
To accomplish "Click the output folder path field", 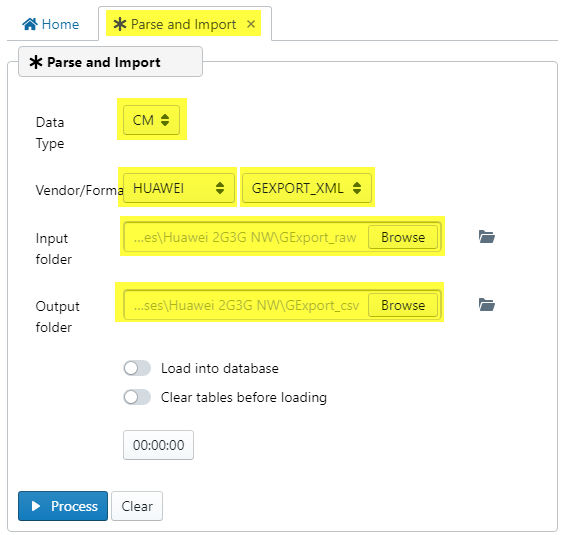I will (245, 305).
